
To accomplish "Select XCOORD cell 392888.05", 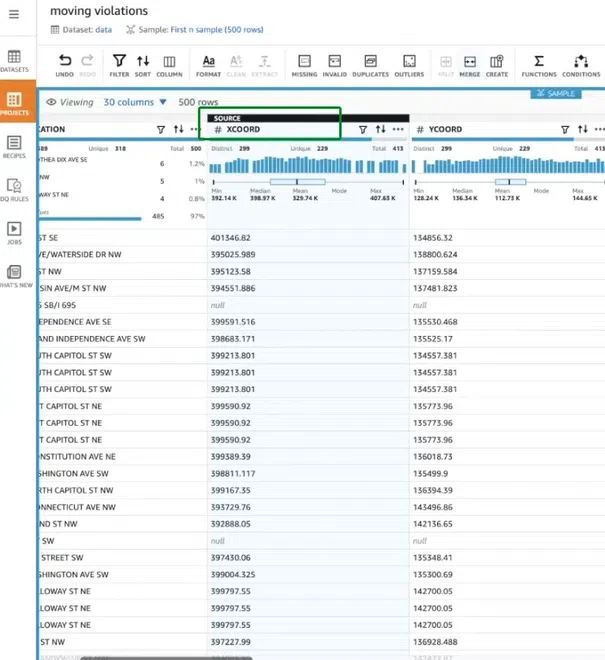I will tap(308, 524).
